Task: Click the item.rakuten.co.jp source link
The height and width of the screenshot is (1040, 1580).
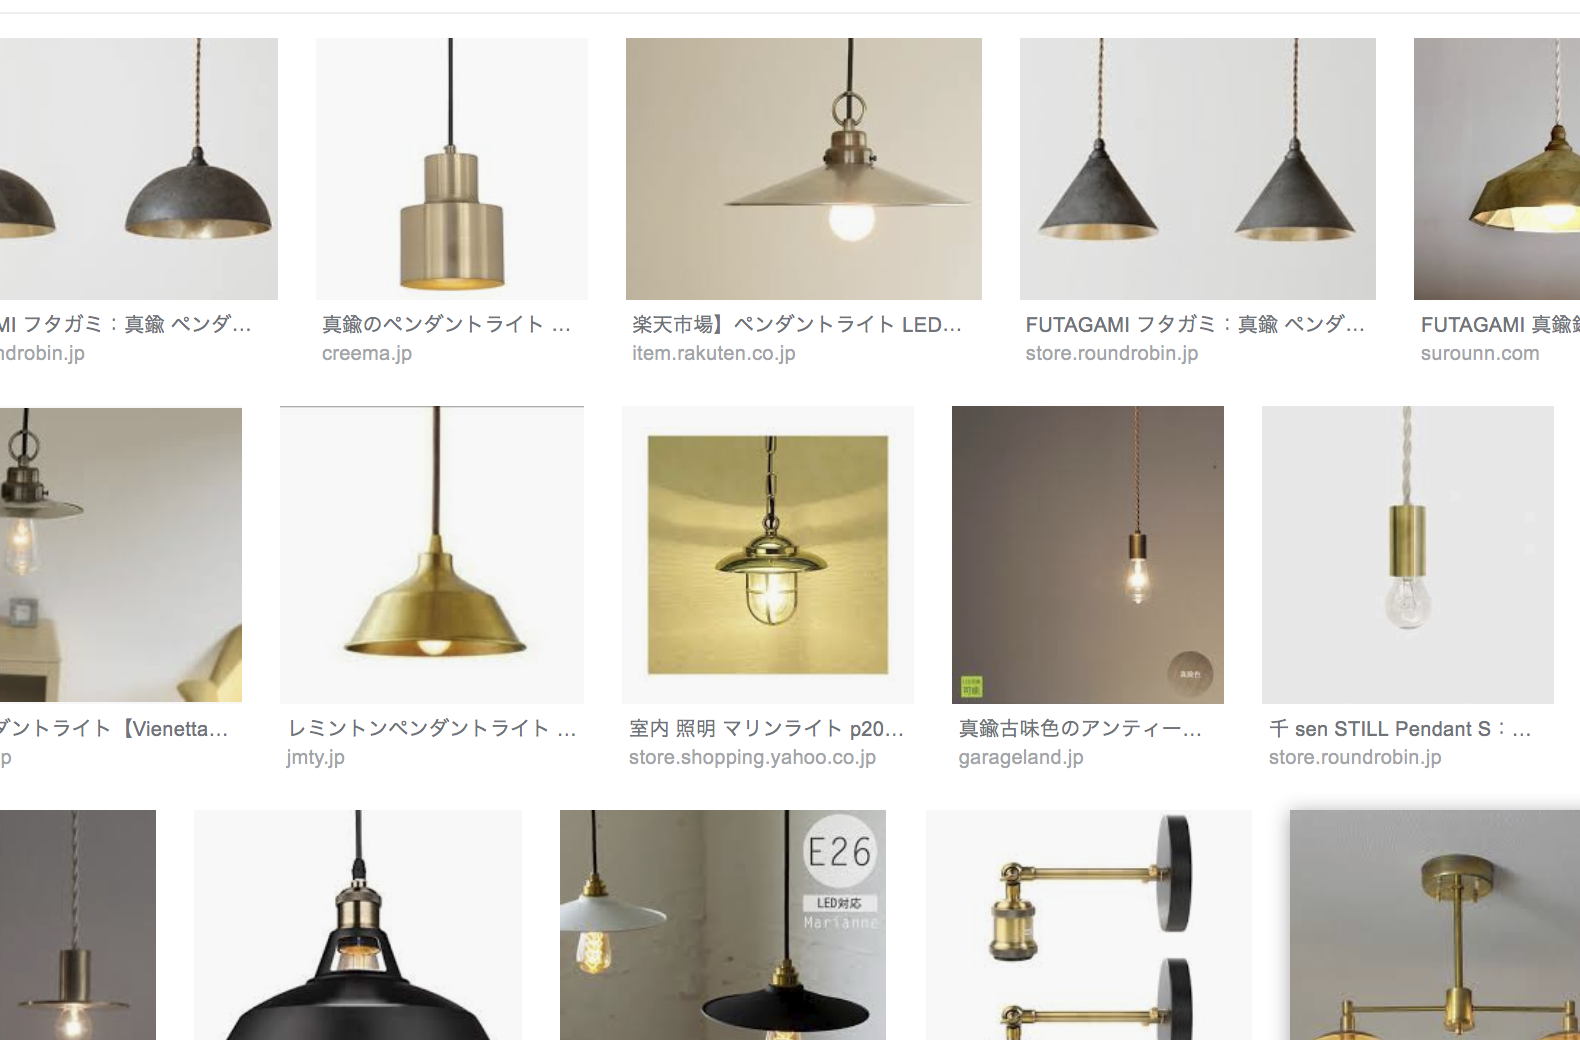Action: tap(713, 353)
